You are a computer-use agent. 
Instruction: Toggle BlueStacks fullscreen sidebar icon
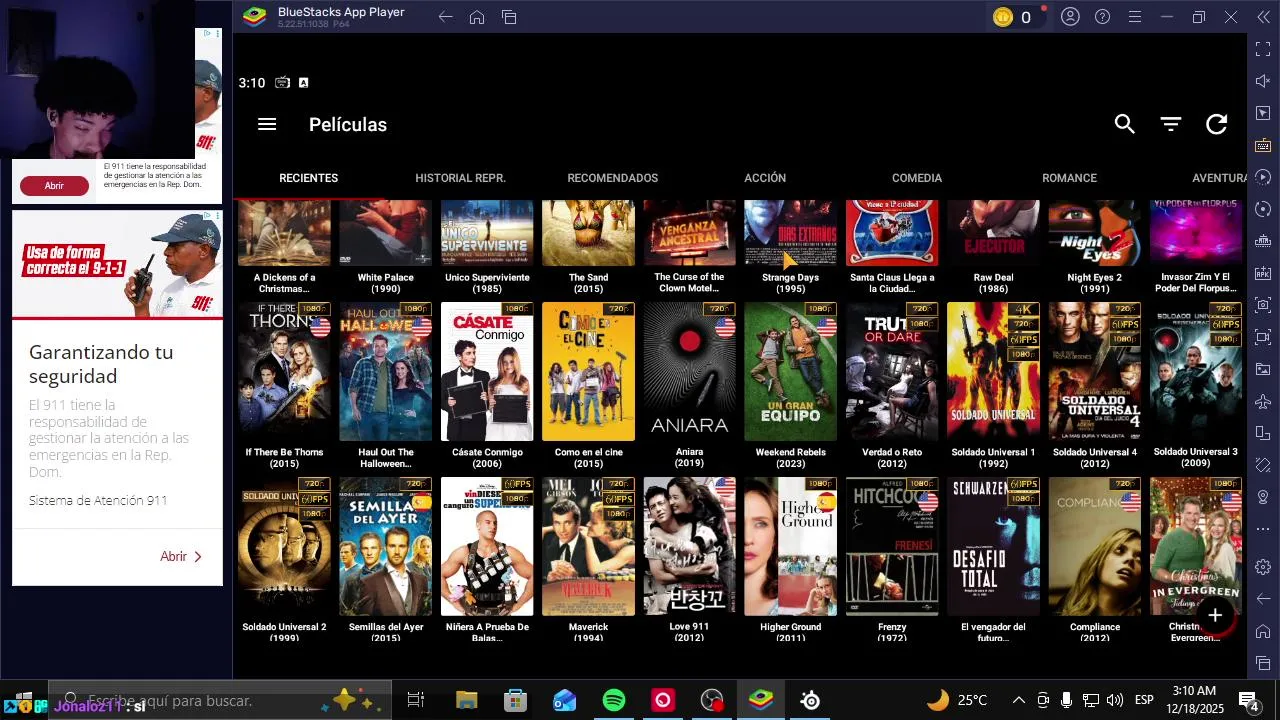pos(1263,49)
